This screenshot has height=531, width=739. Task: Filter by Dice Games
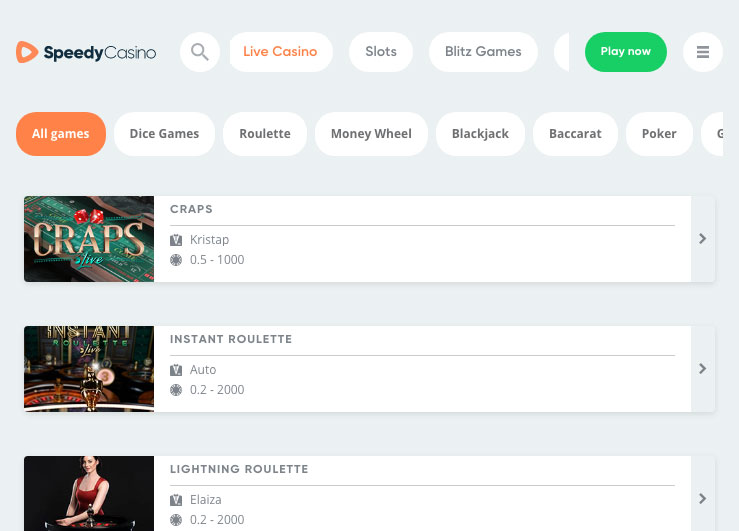164,134
